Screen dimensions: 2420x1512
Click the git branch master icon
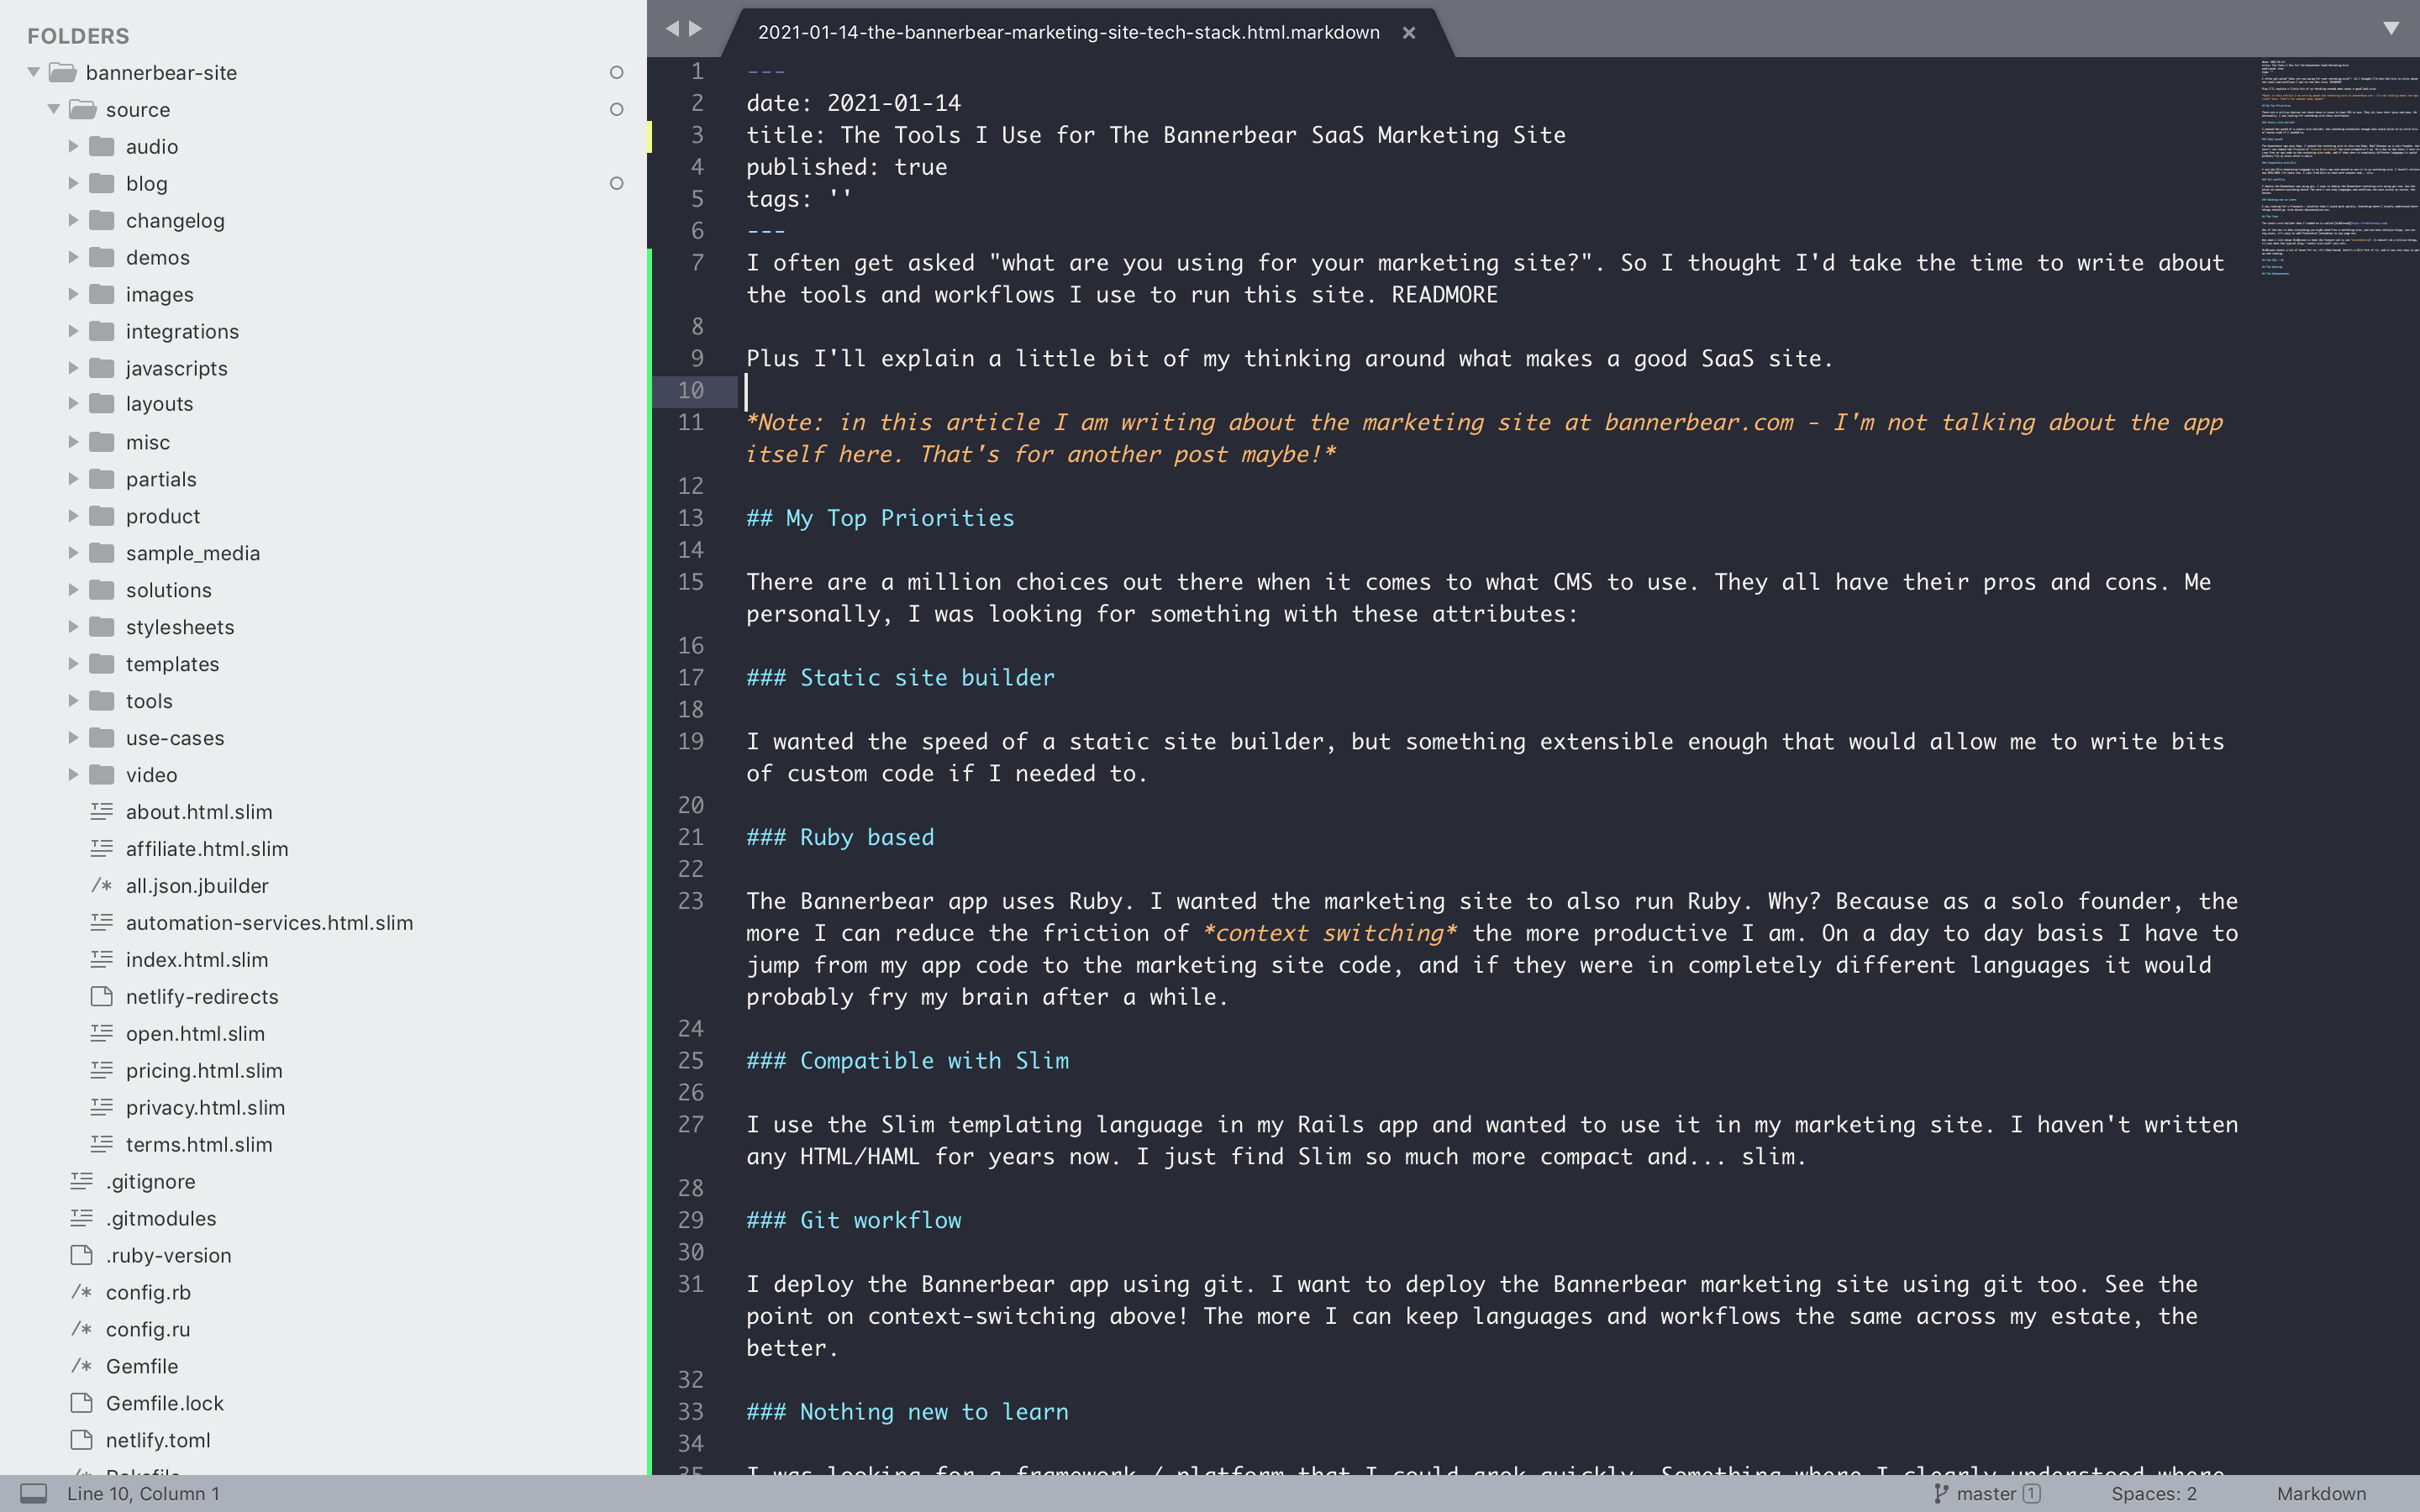pos(1941,1493)
